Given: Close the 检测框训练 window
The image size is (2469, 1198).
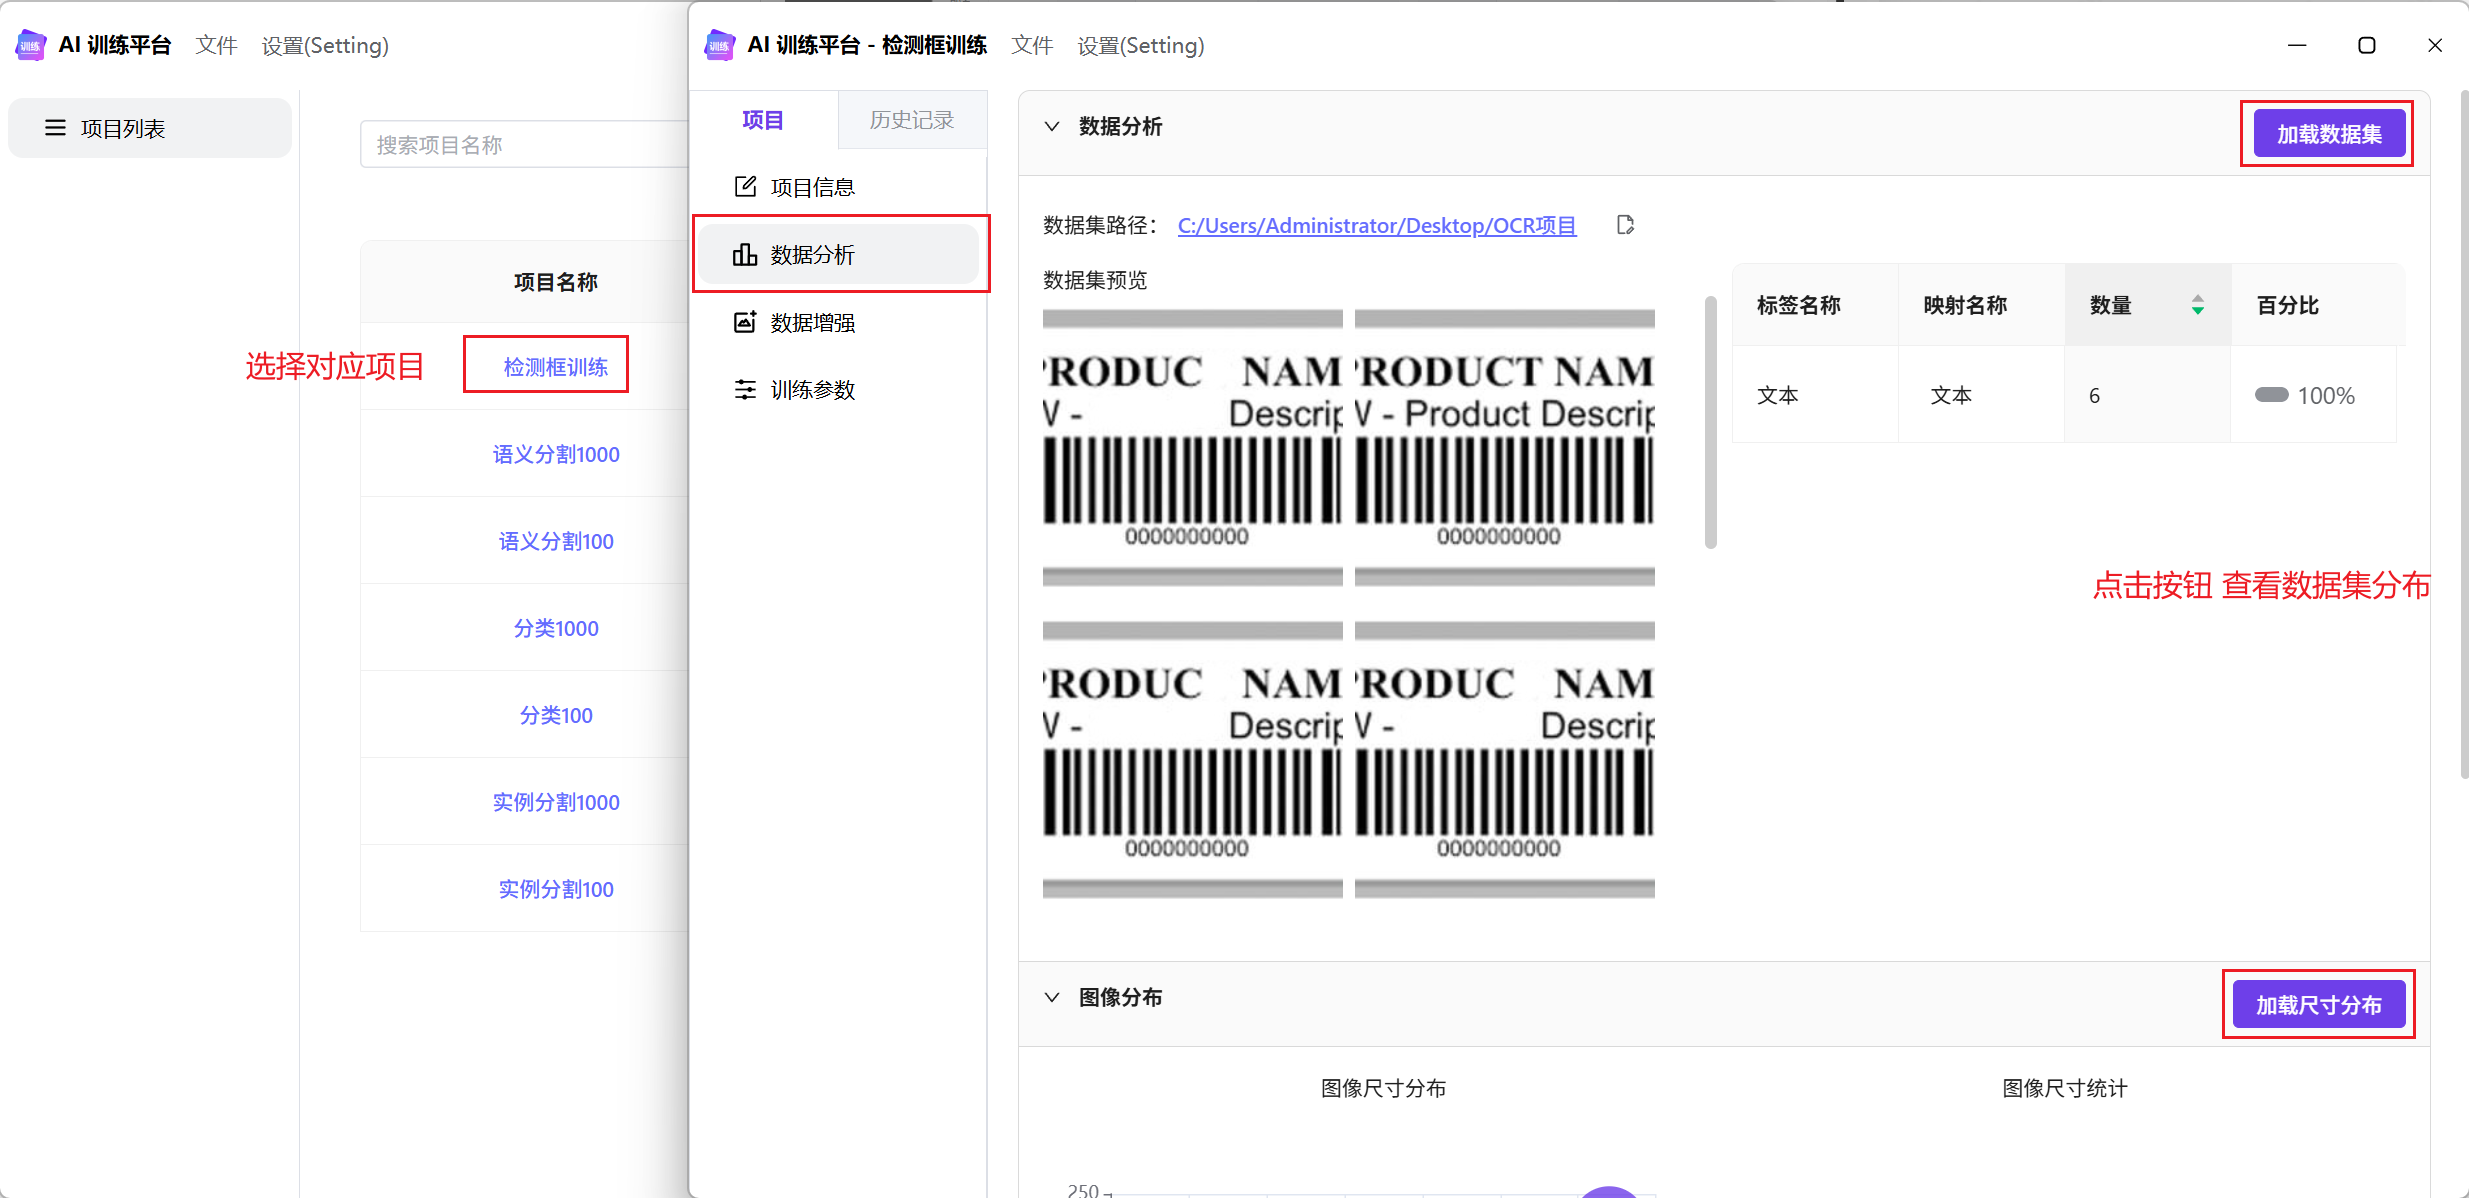Looking at the screenshot, I should tap(2435, 45).
